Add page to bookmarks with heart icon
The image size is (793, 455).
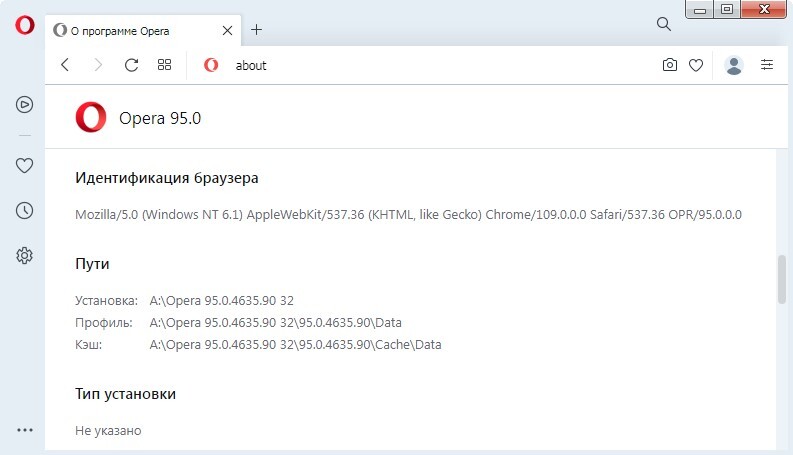click(x=696, y=65)
